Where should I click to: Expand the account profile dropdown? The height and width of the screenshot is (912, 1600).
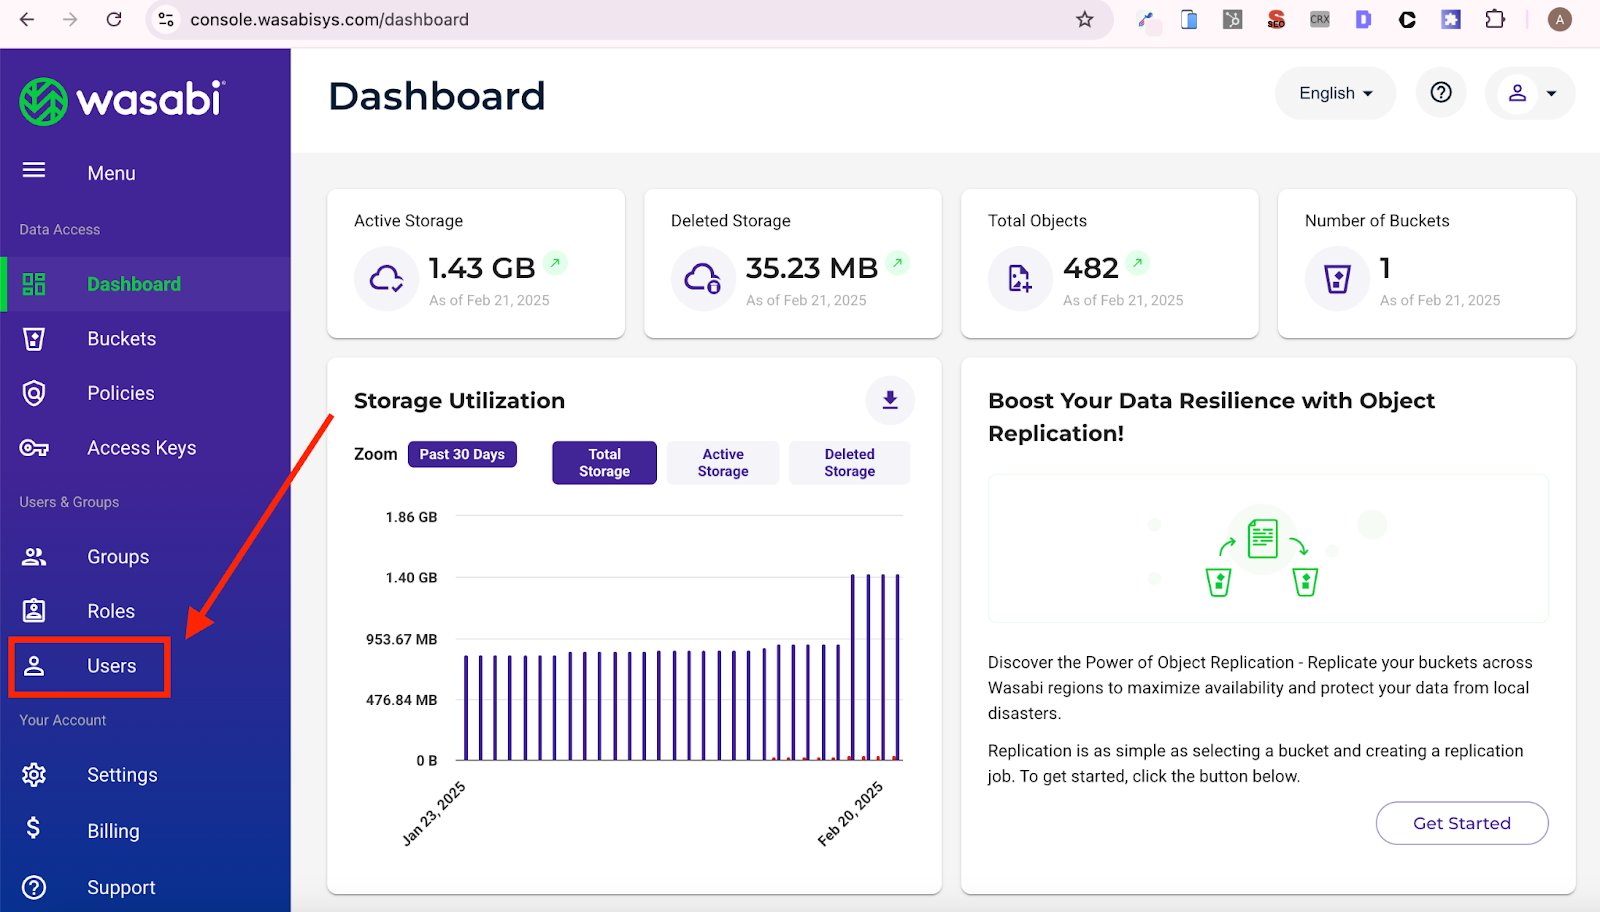[x=1530, y=93]
